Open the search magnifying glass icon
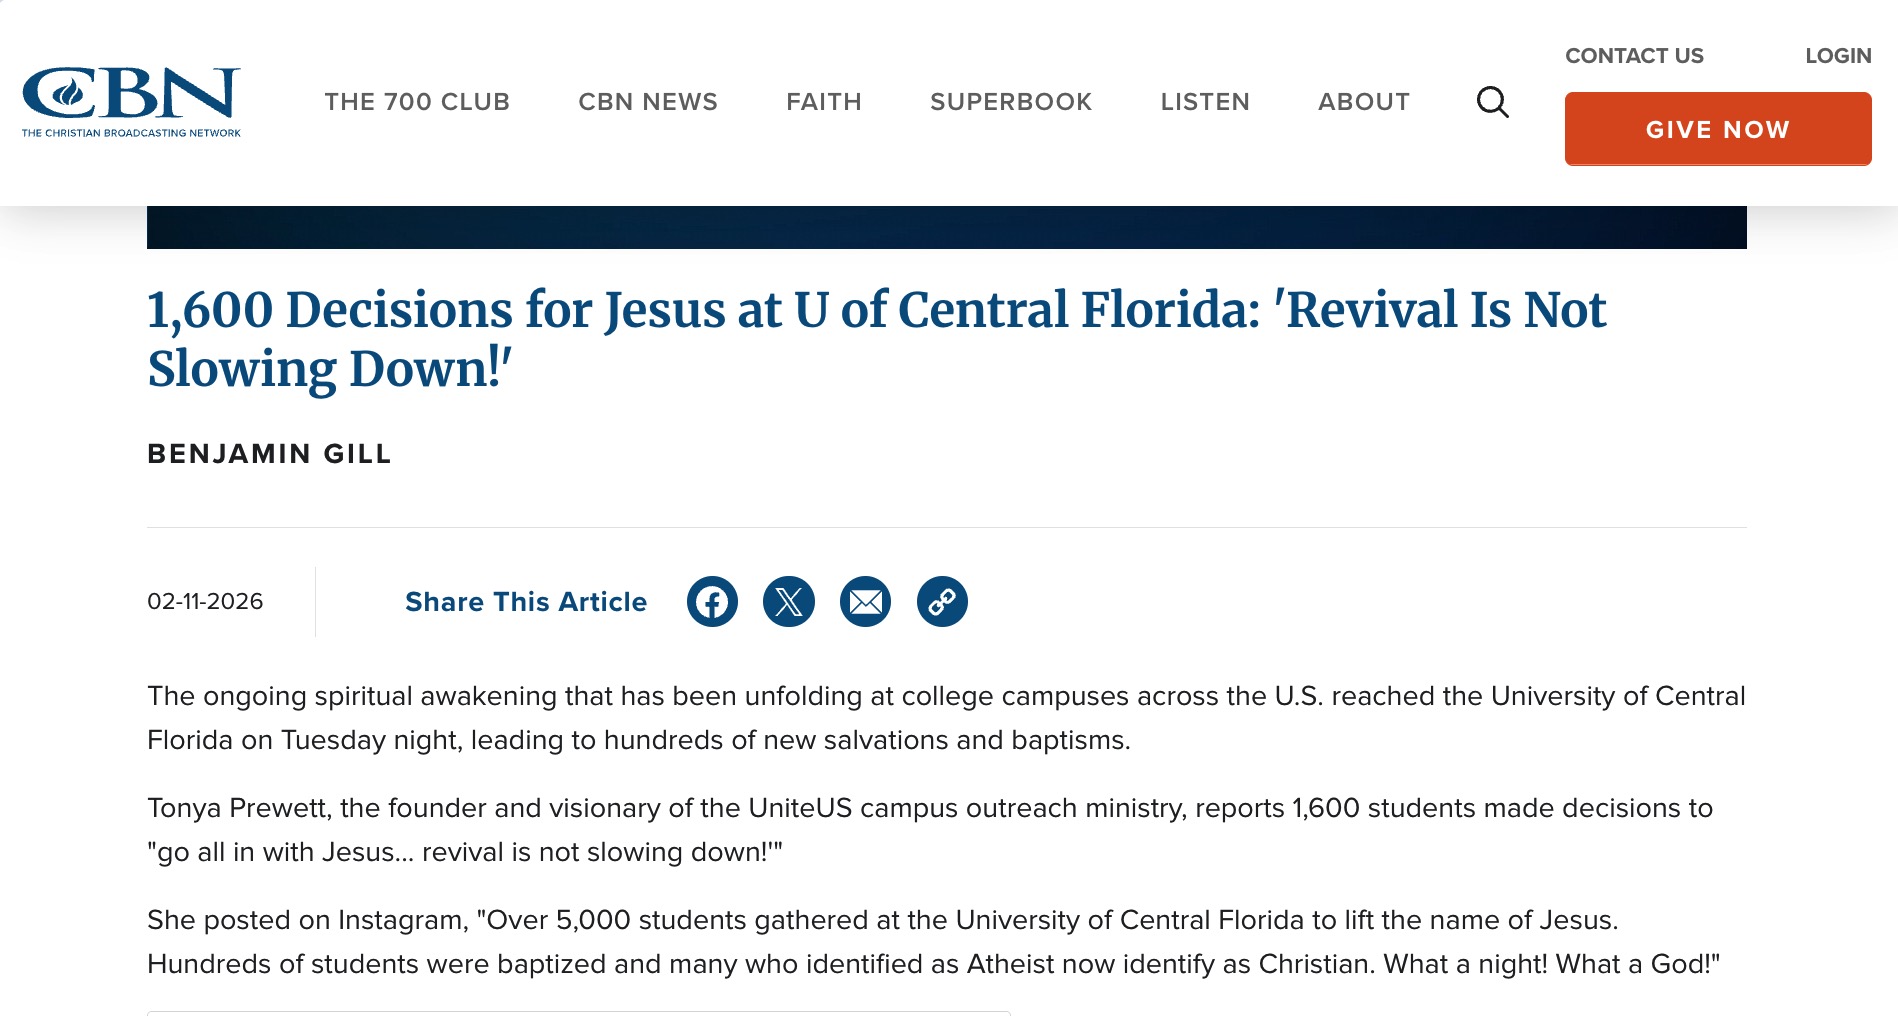The image size is (1898, 1016). 1492,102
